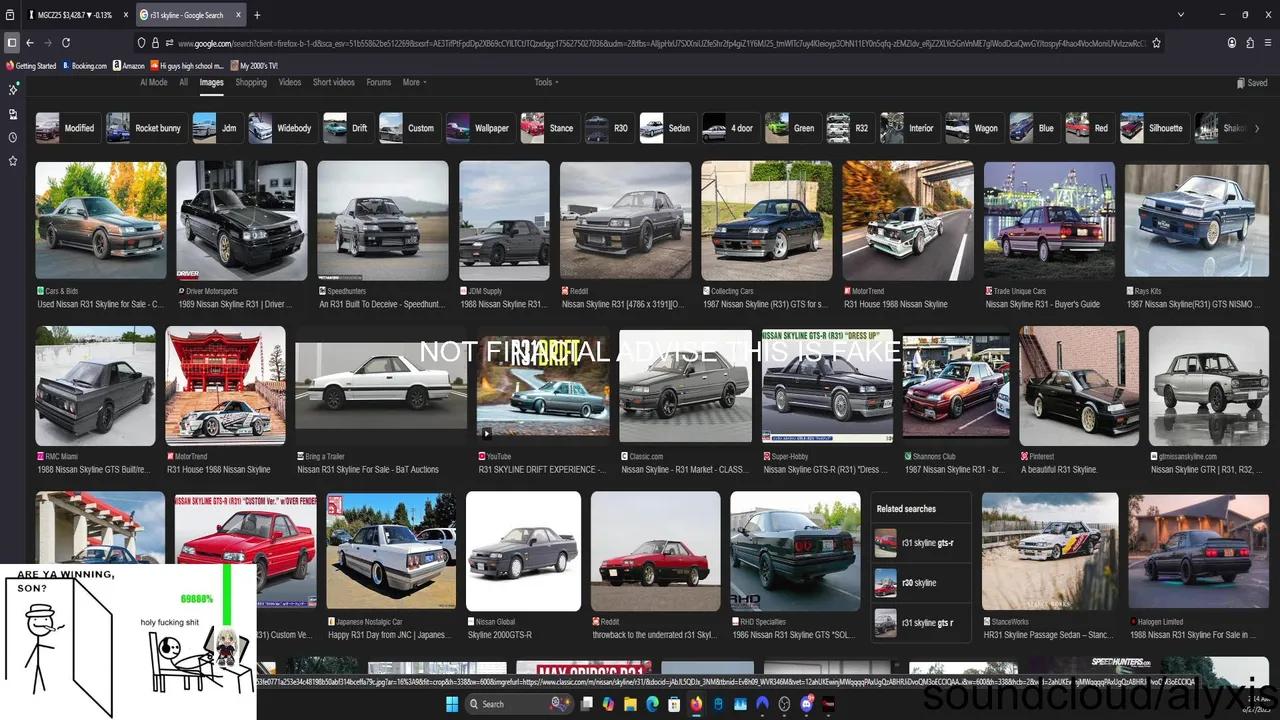Reload the page with the refresh icon

(66, 43)
